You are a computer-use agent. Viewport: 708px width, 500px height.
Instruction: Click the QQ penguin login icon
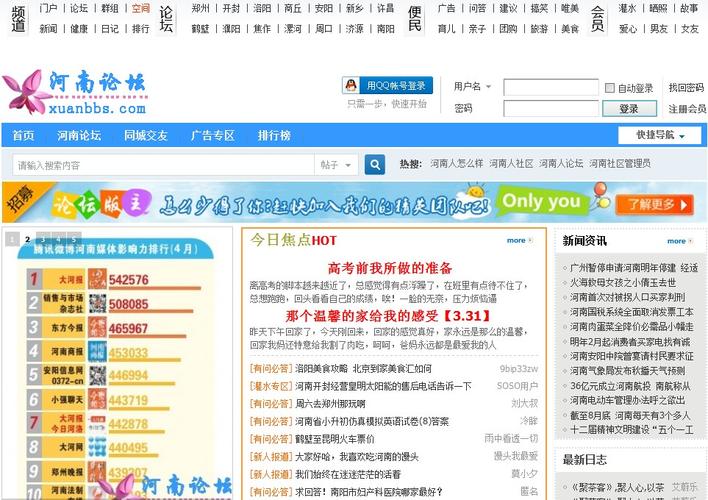tap(351, 85)
